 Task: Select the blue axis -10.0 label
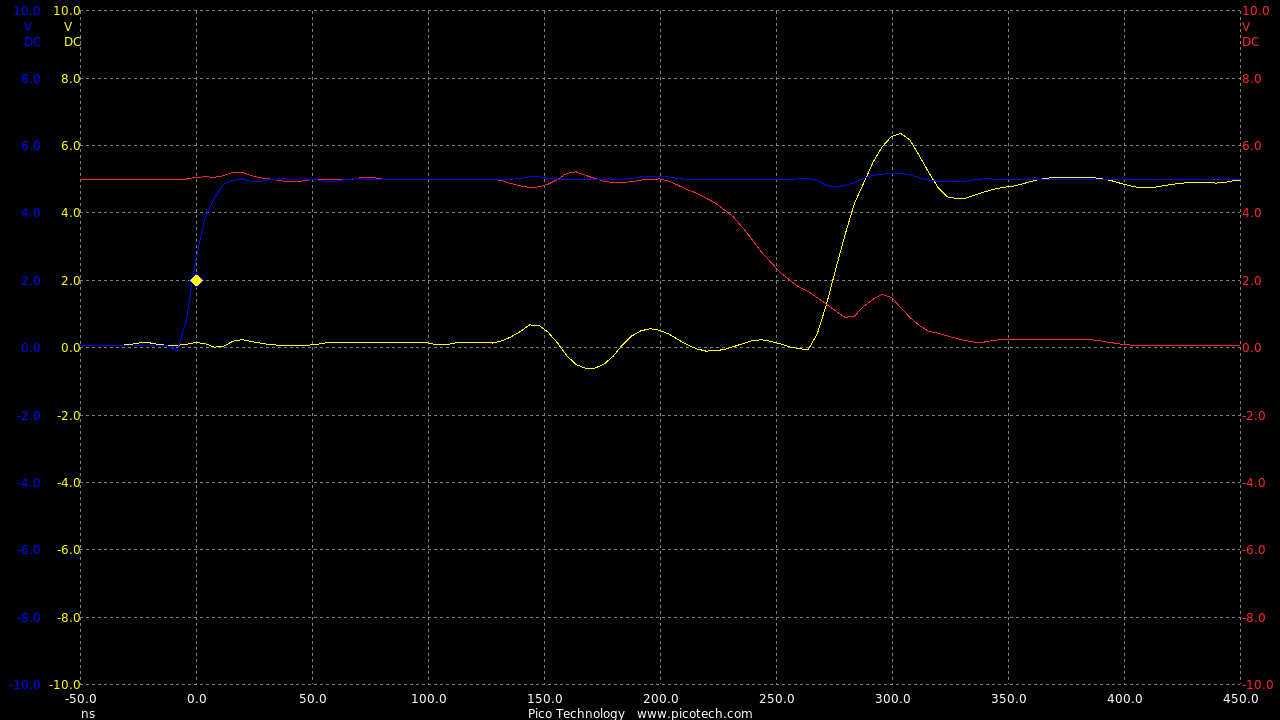[x=26, y=685]
